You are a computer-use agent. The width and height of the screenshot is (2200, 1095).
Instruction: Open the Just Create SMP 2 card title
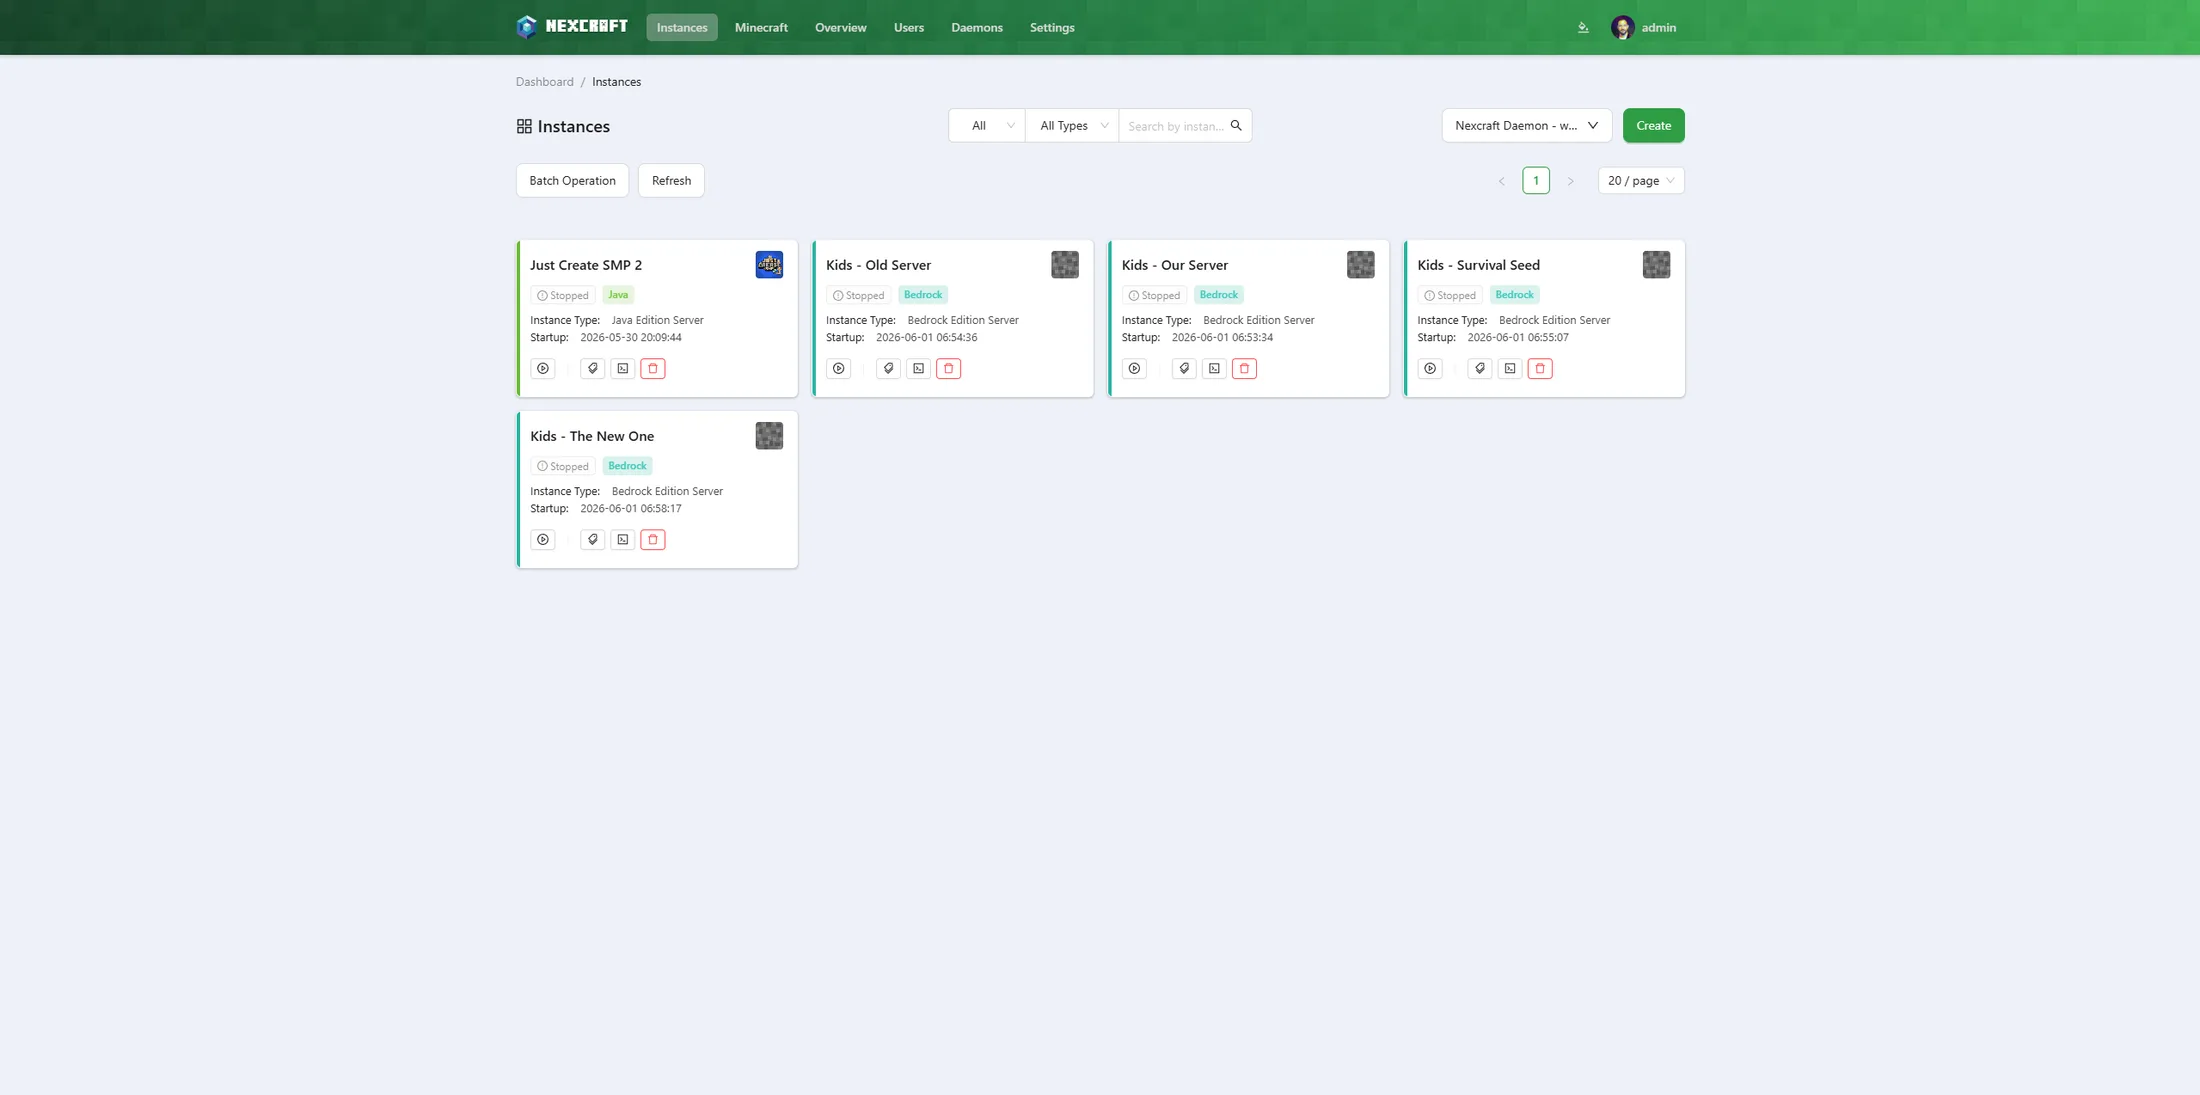click(x=586, y=265)
